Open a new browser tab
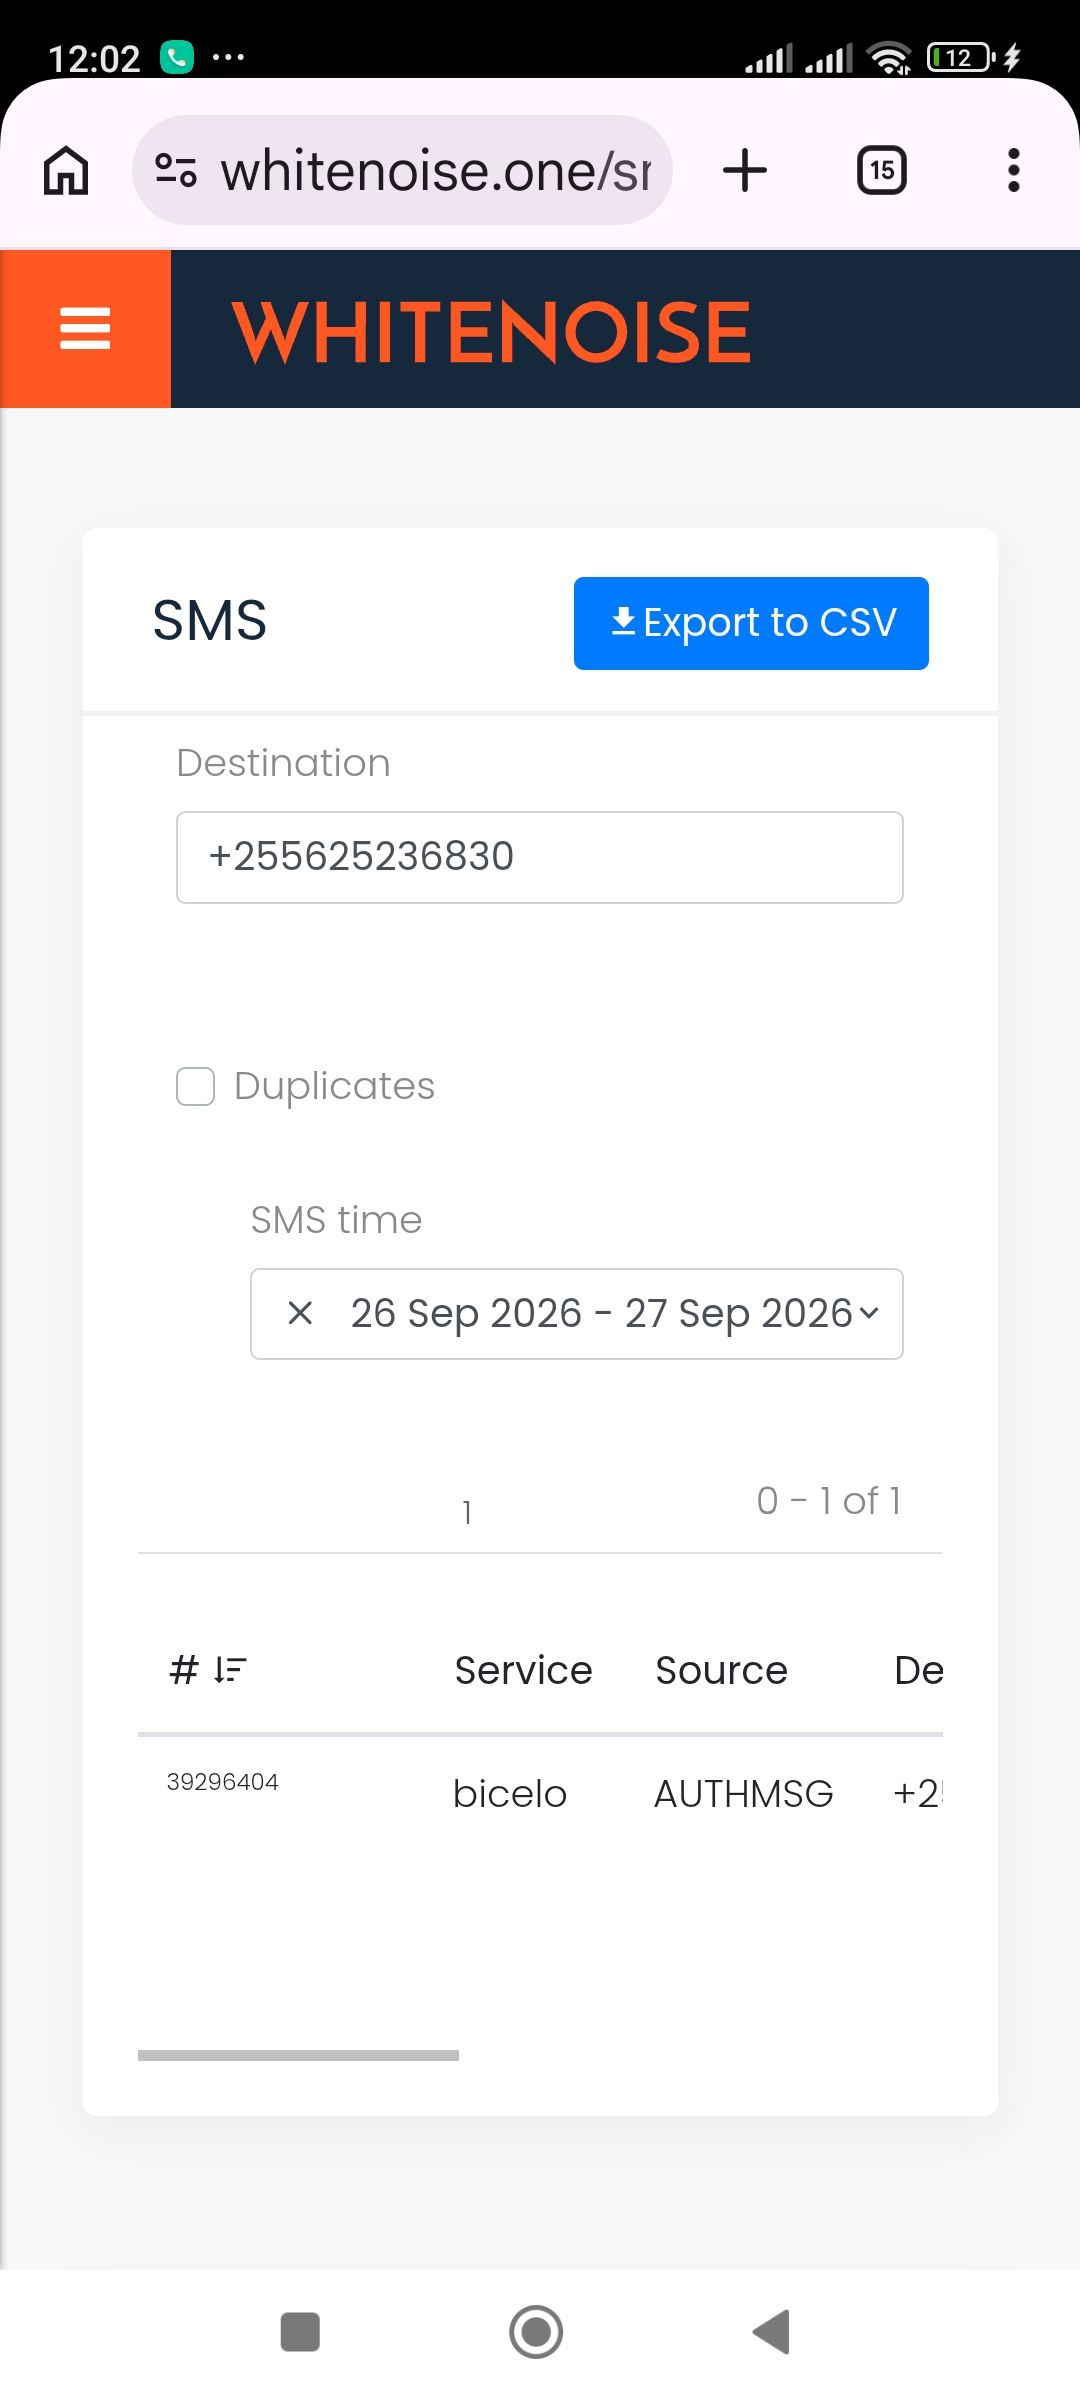The width and height of the screenshot is (1080, 2400). pos(745,170)
